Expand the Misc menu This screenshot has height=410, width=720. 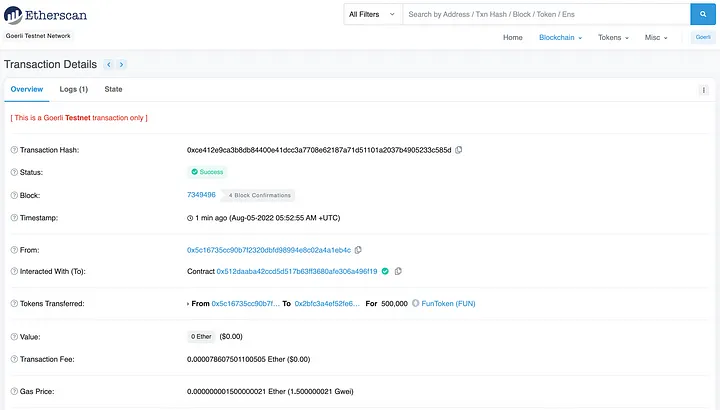[x=656, y=38]
